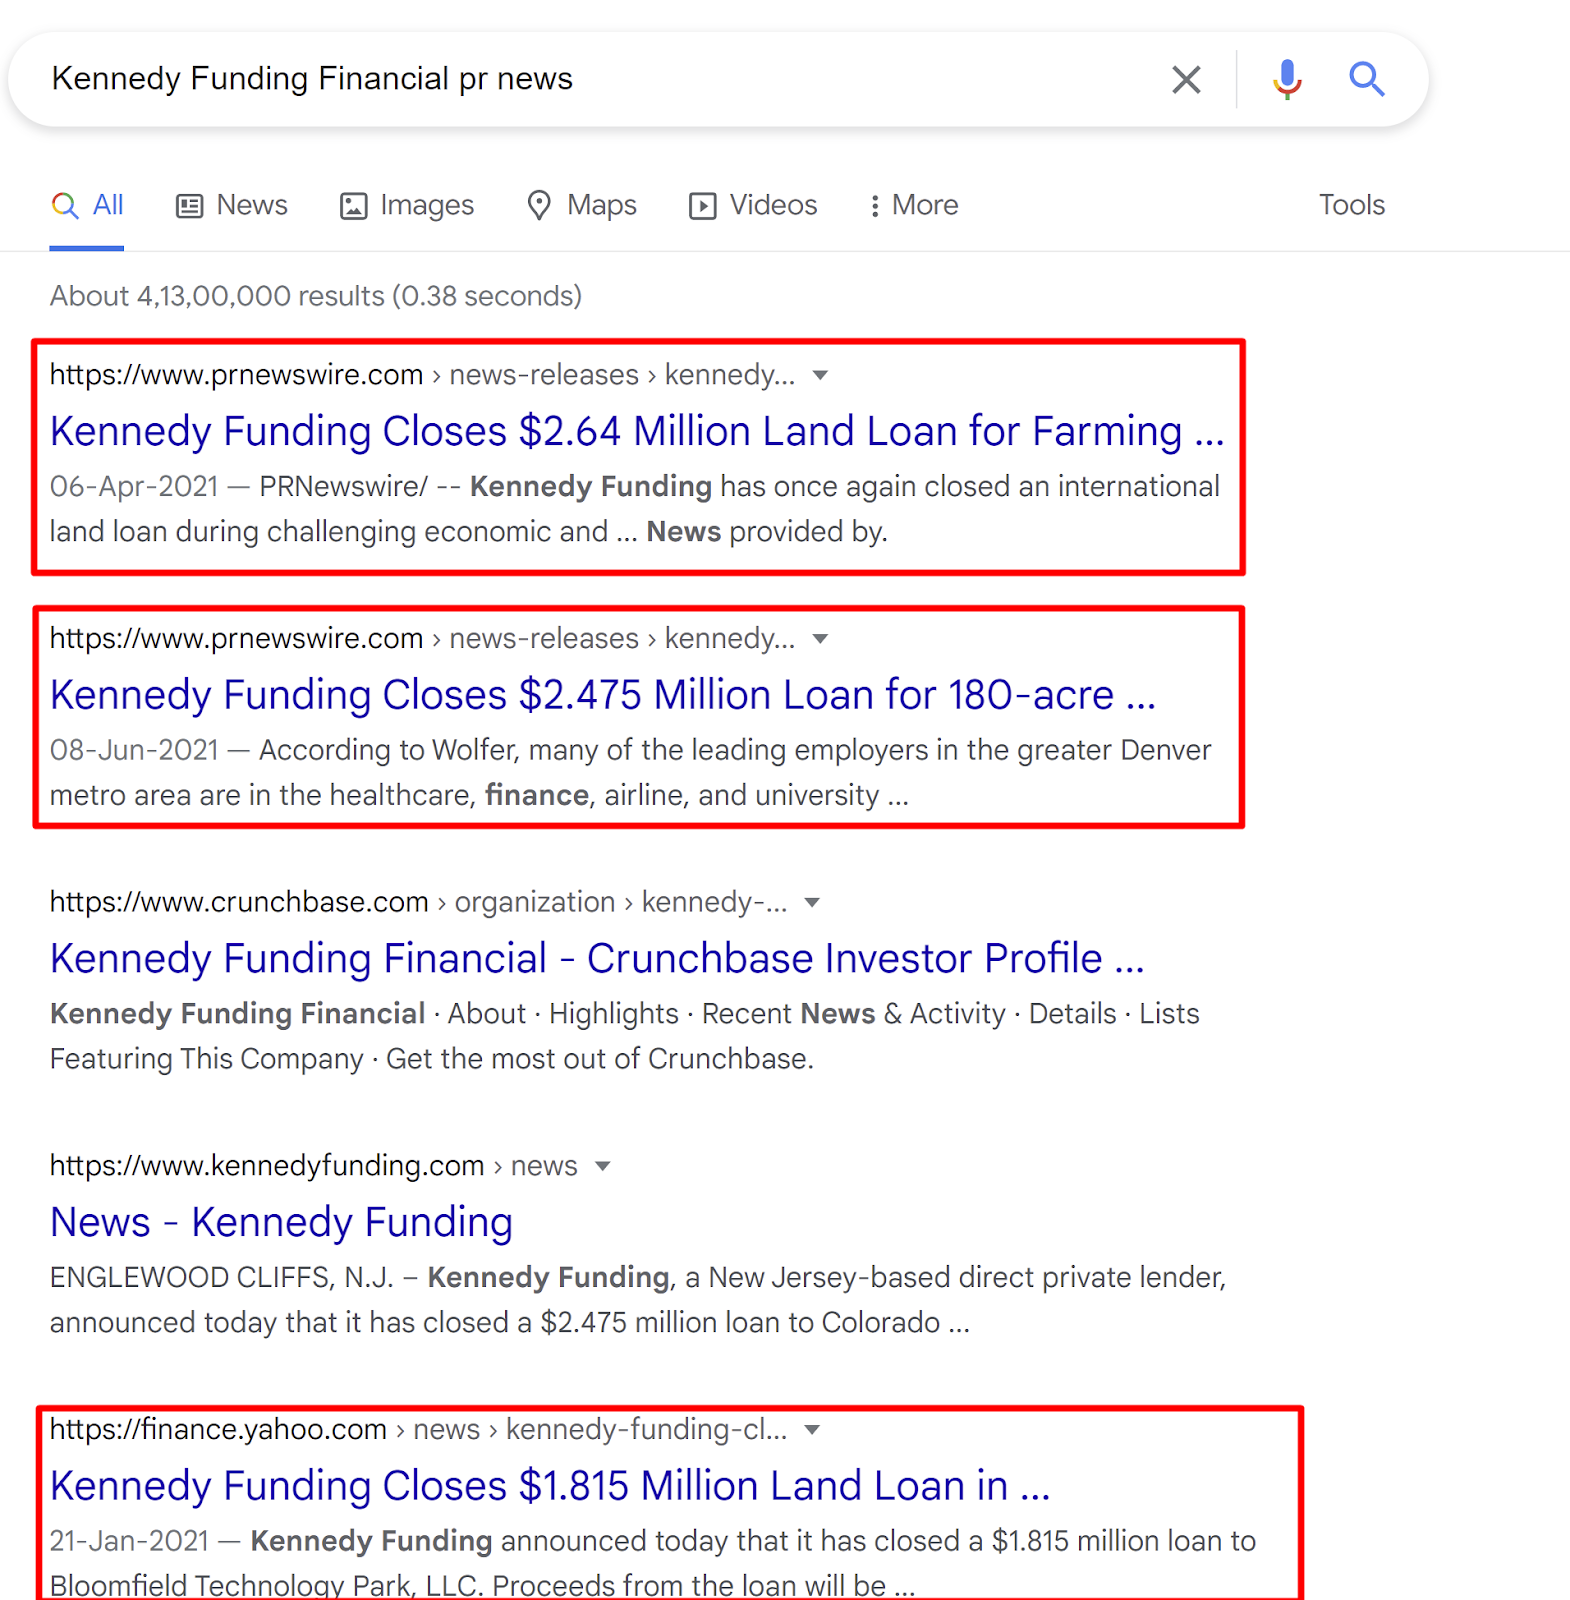Viewport: 1570px width, 1600px height.
Task: Click 'Featuring This Company' in the Crunchbase snippet
Action: (x=207, y=1059)
